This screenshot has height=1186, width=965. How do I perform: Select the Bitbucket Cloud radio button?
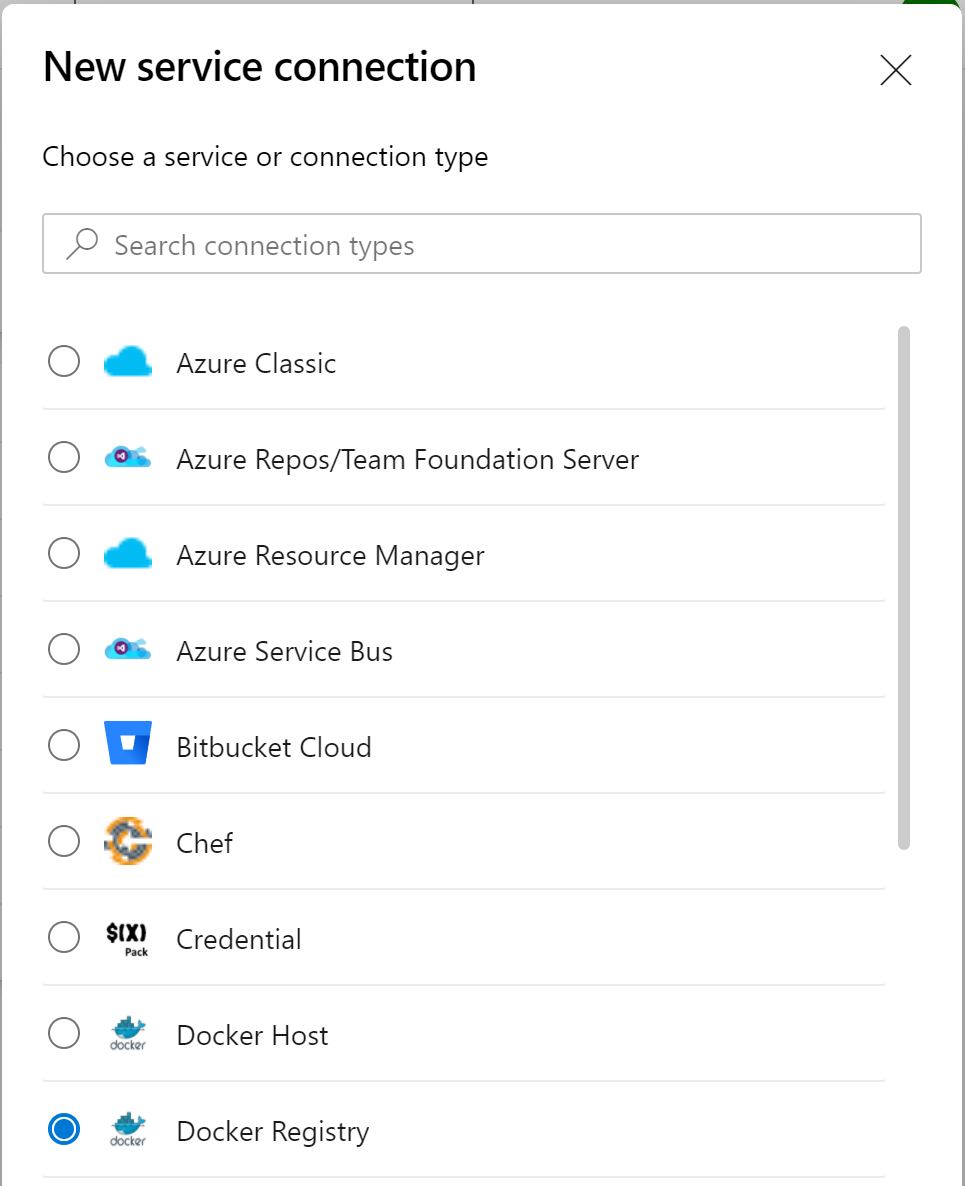64,746
